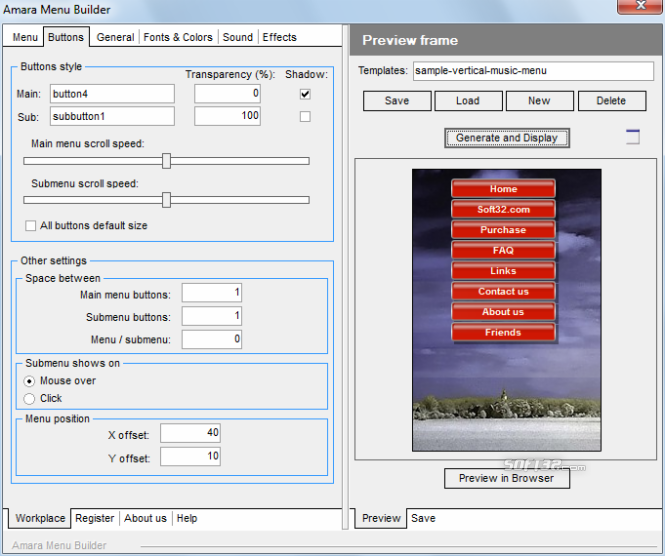Open the About us bottom tab

pos(145,518)
